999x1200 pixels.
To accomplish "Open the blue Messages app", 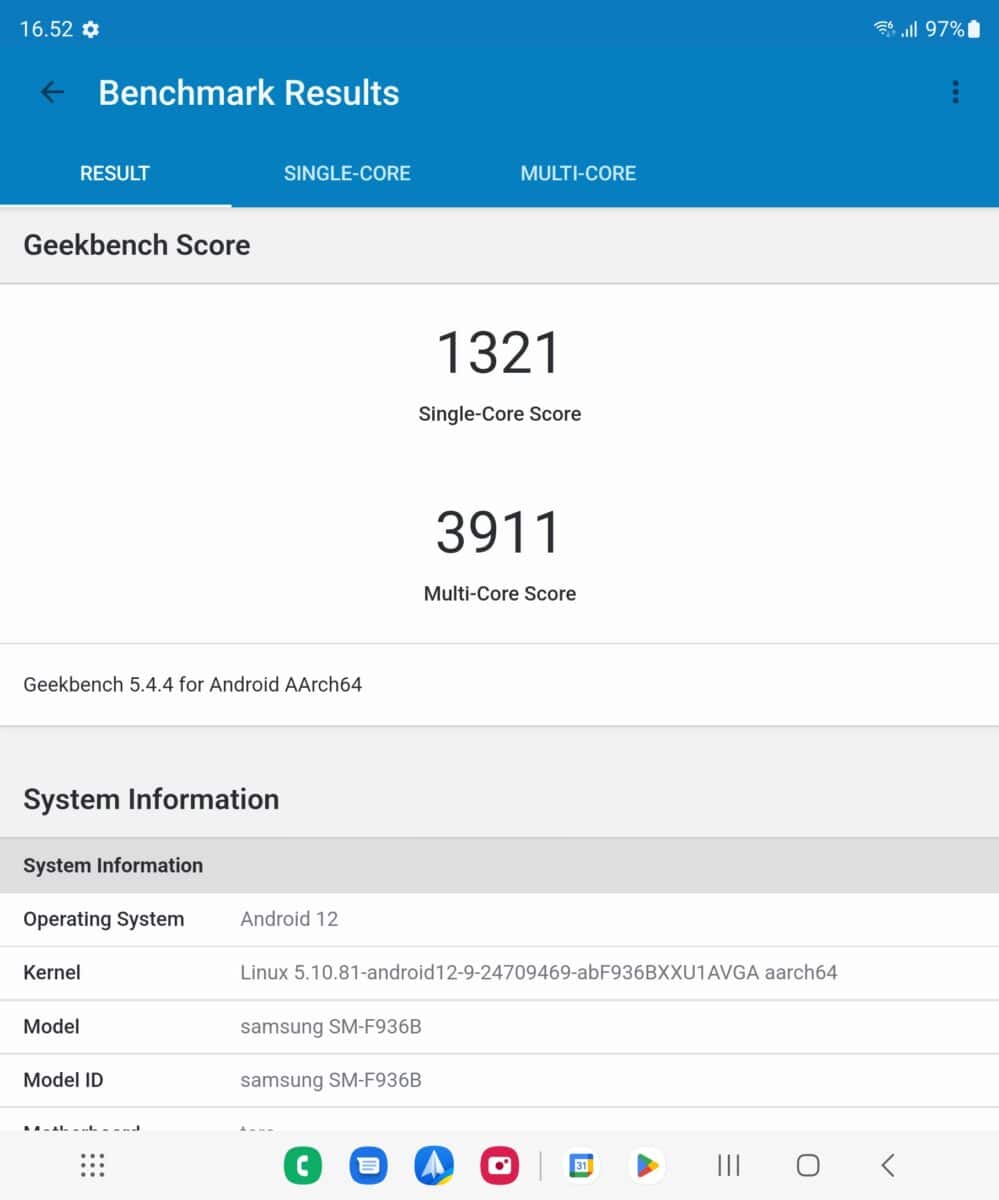I will (x=368, y=1165).
